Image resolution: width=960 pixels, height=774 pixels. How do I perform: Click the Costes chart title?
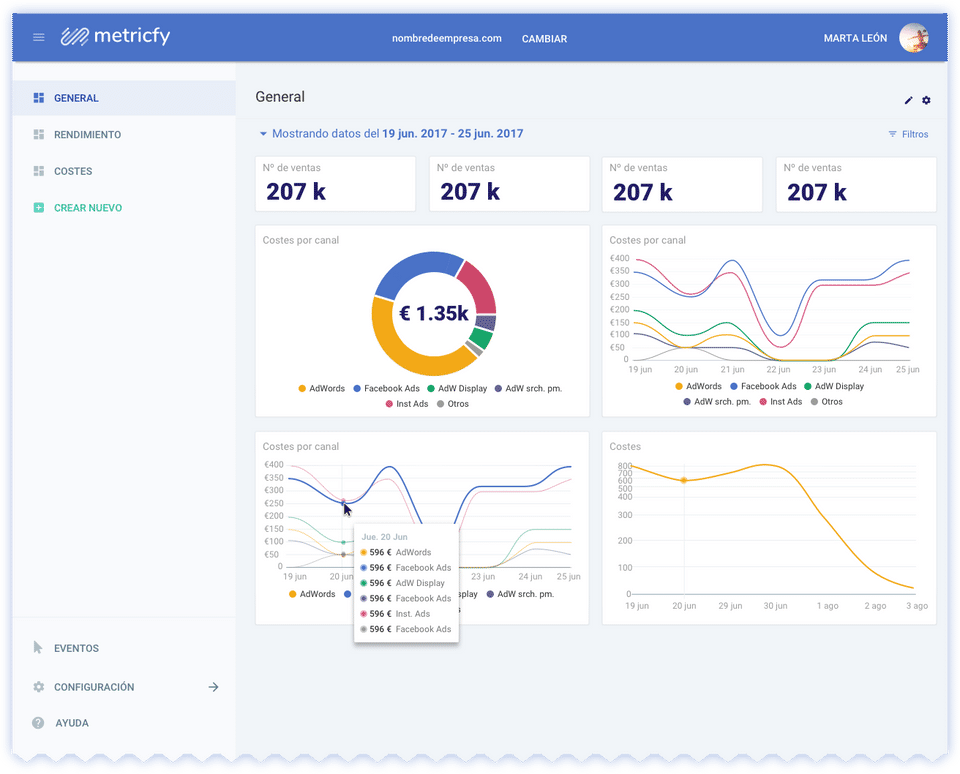[x=624, y=446]
